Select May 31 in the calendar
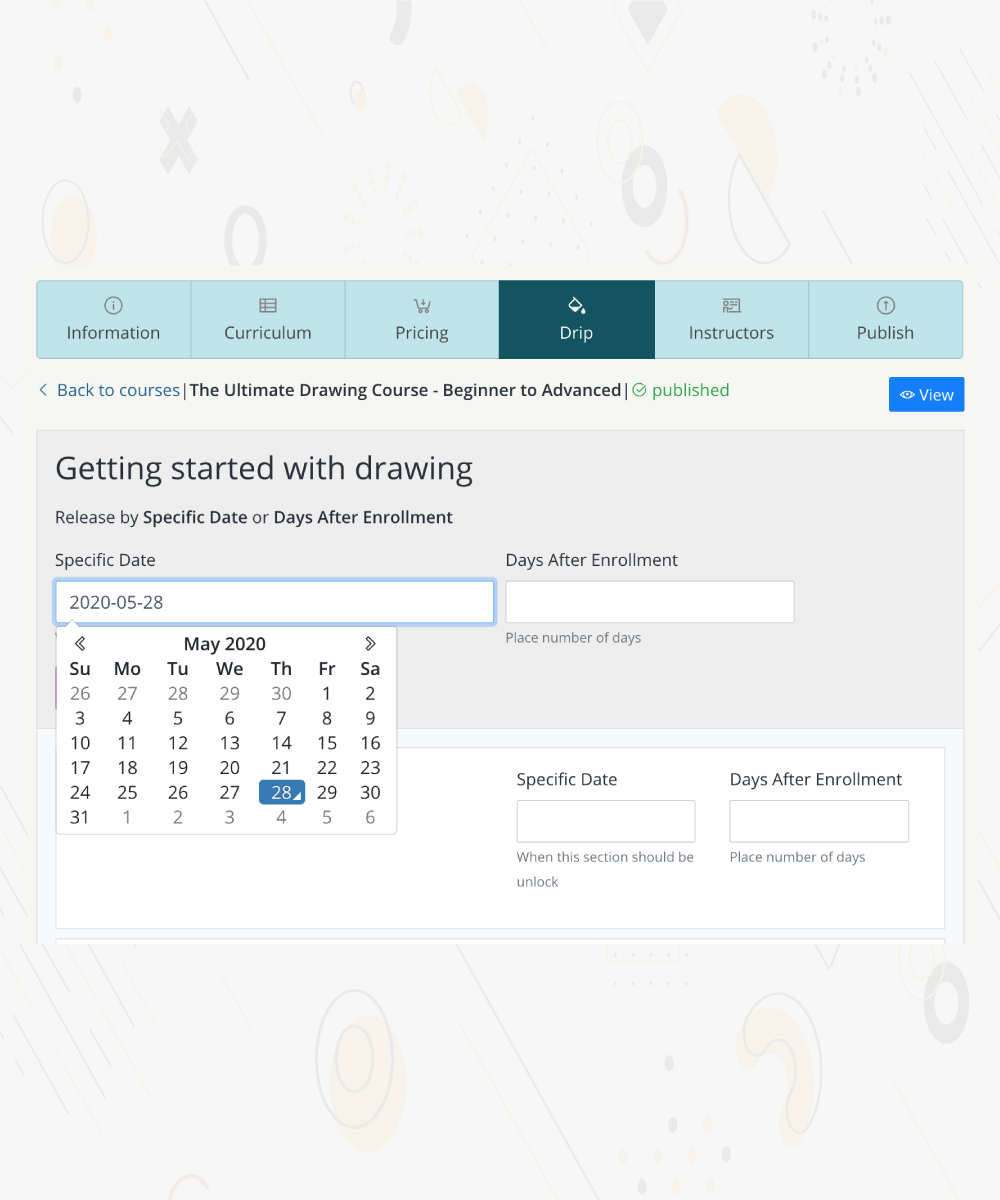The width and height of the screenshot is (1000, 1200). tap(80, 818)
